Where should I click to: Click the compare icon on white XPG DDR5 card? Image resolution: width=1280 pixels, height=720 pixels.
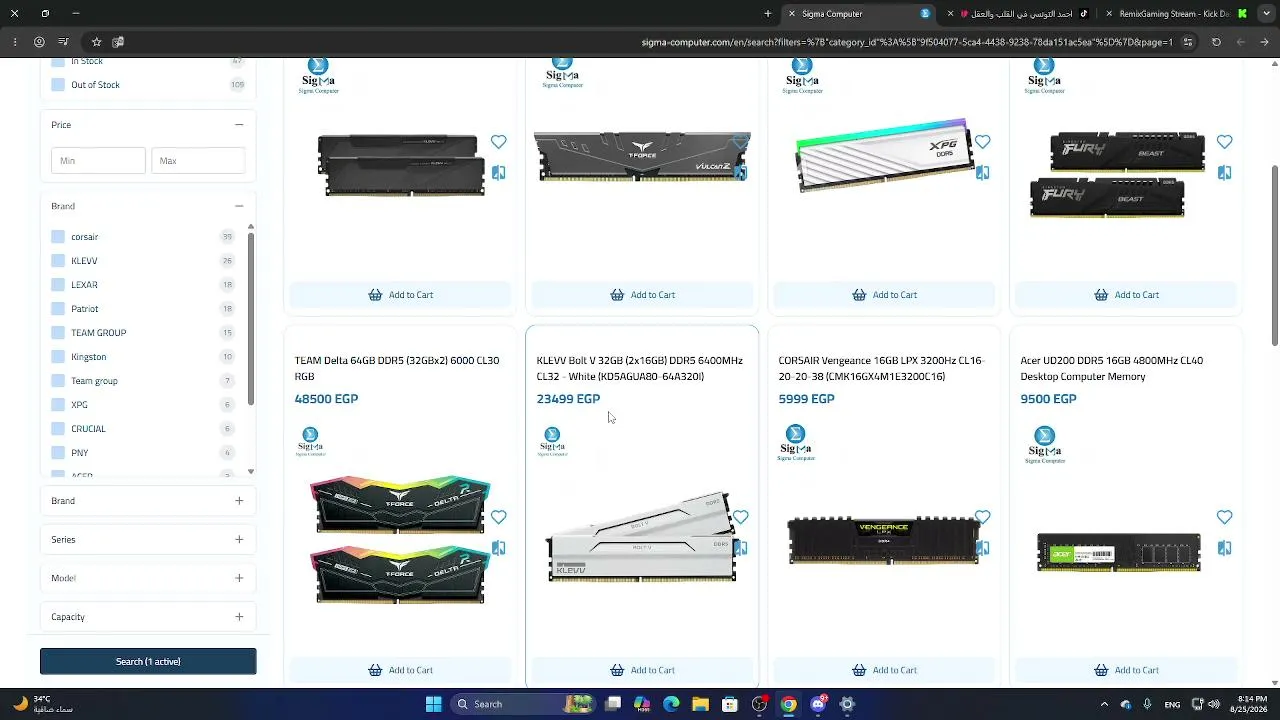(x=982, y=173)
